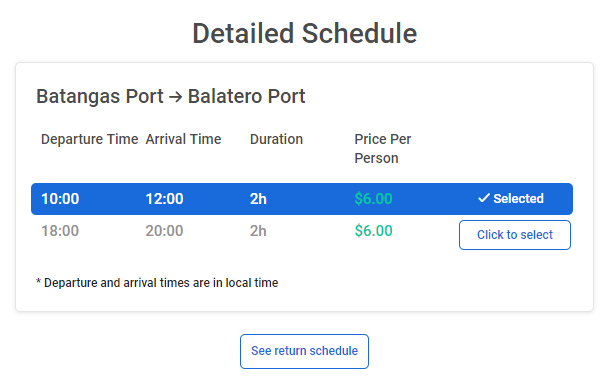Click the Selected label on the 10:00 row
This screenshot has width=607, height=387.
point(518,199)
